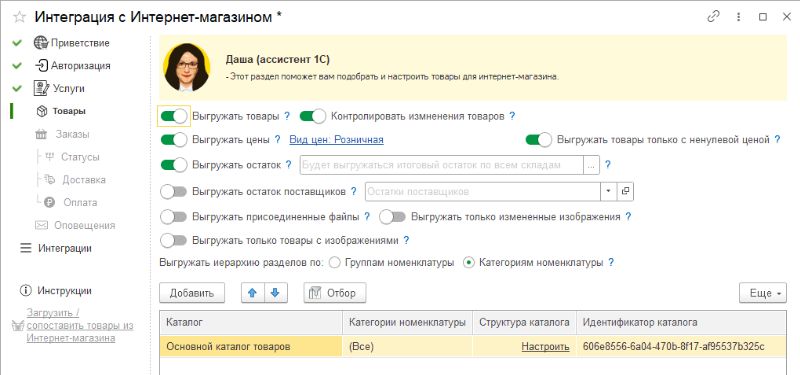Enable Выгружать остаток поставщиков switch
Viewport: 800px width, 375px height.
(174, 191)
